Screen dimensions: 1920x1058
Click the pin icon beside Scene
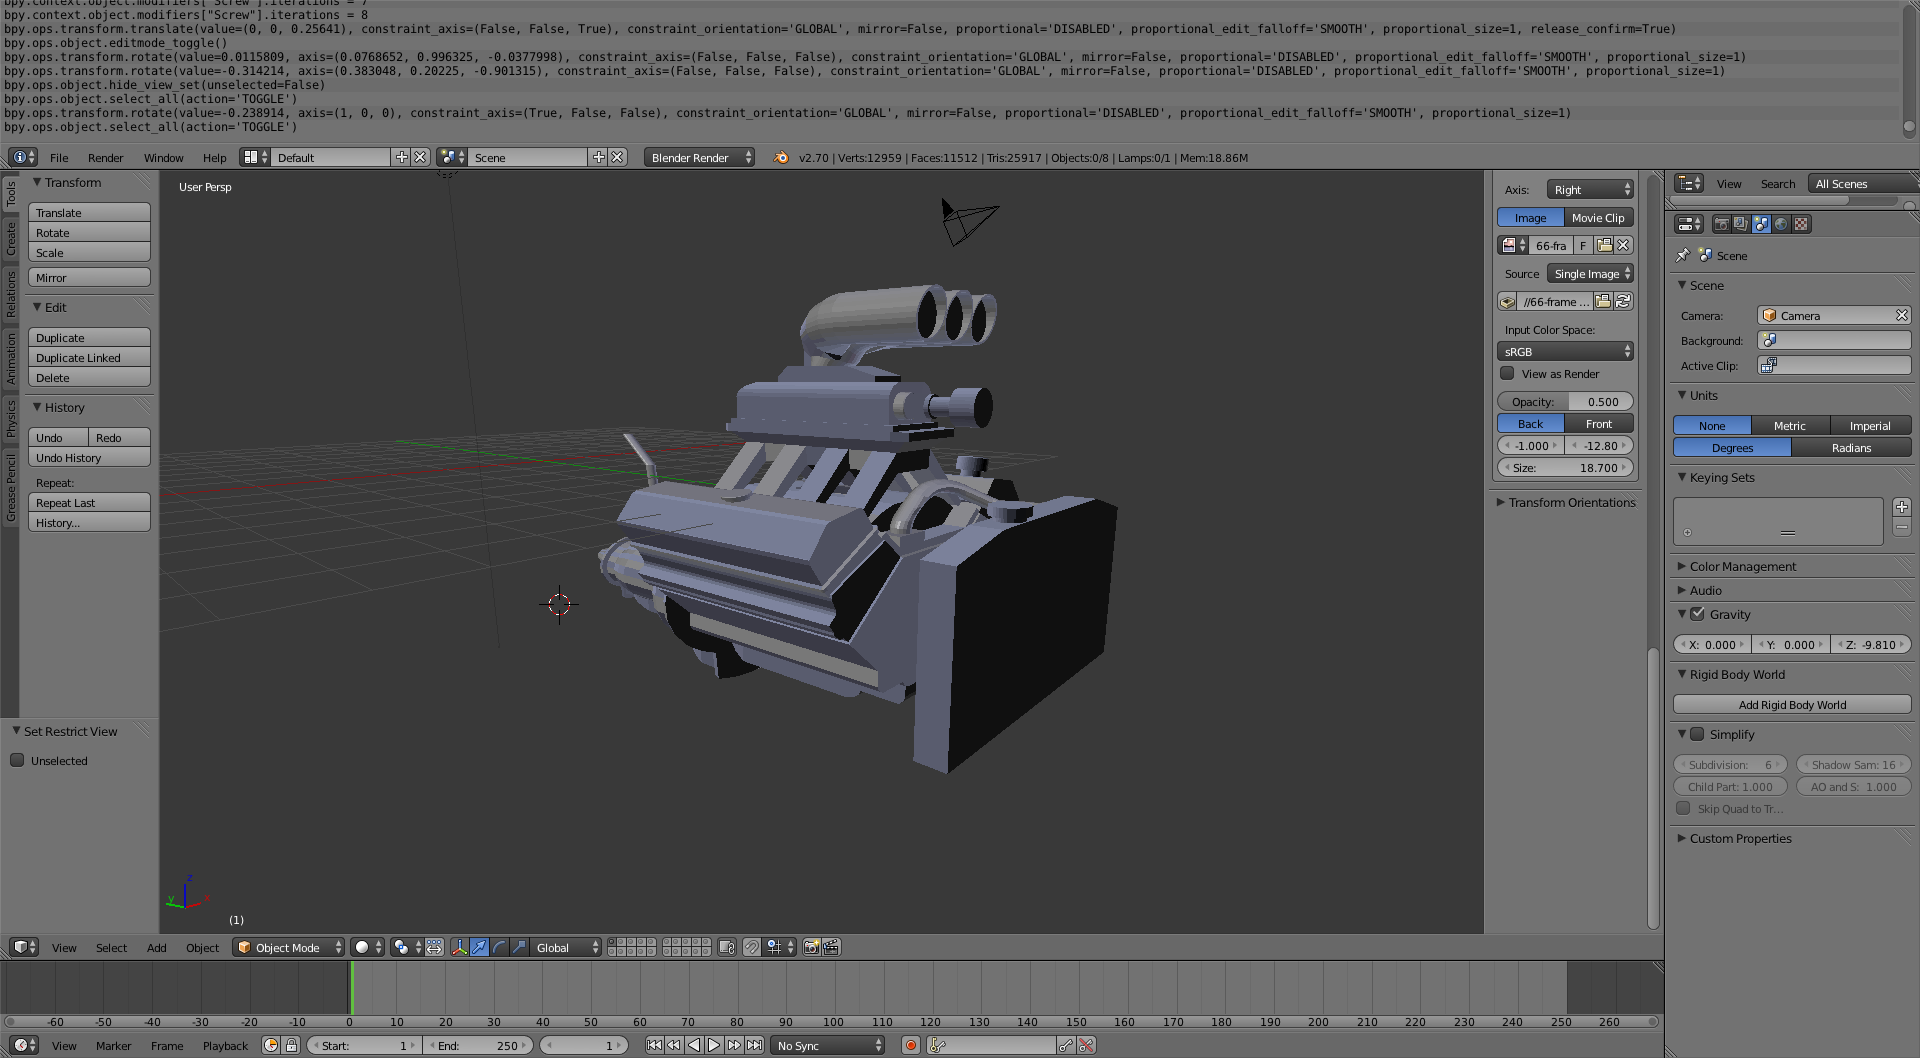[x=1683, y=256]
